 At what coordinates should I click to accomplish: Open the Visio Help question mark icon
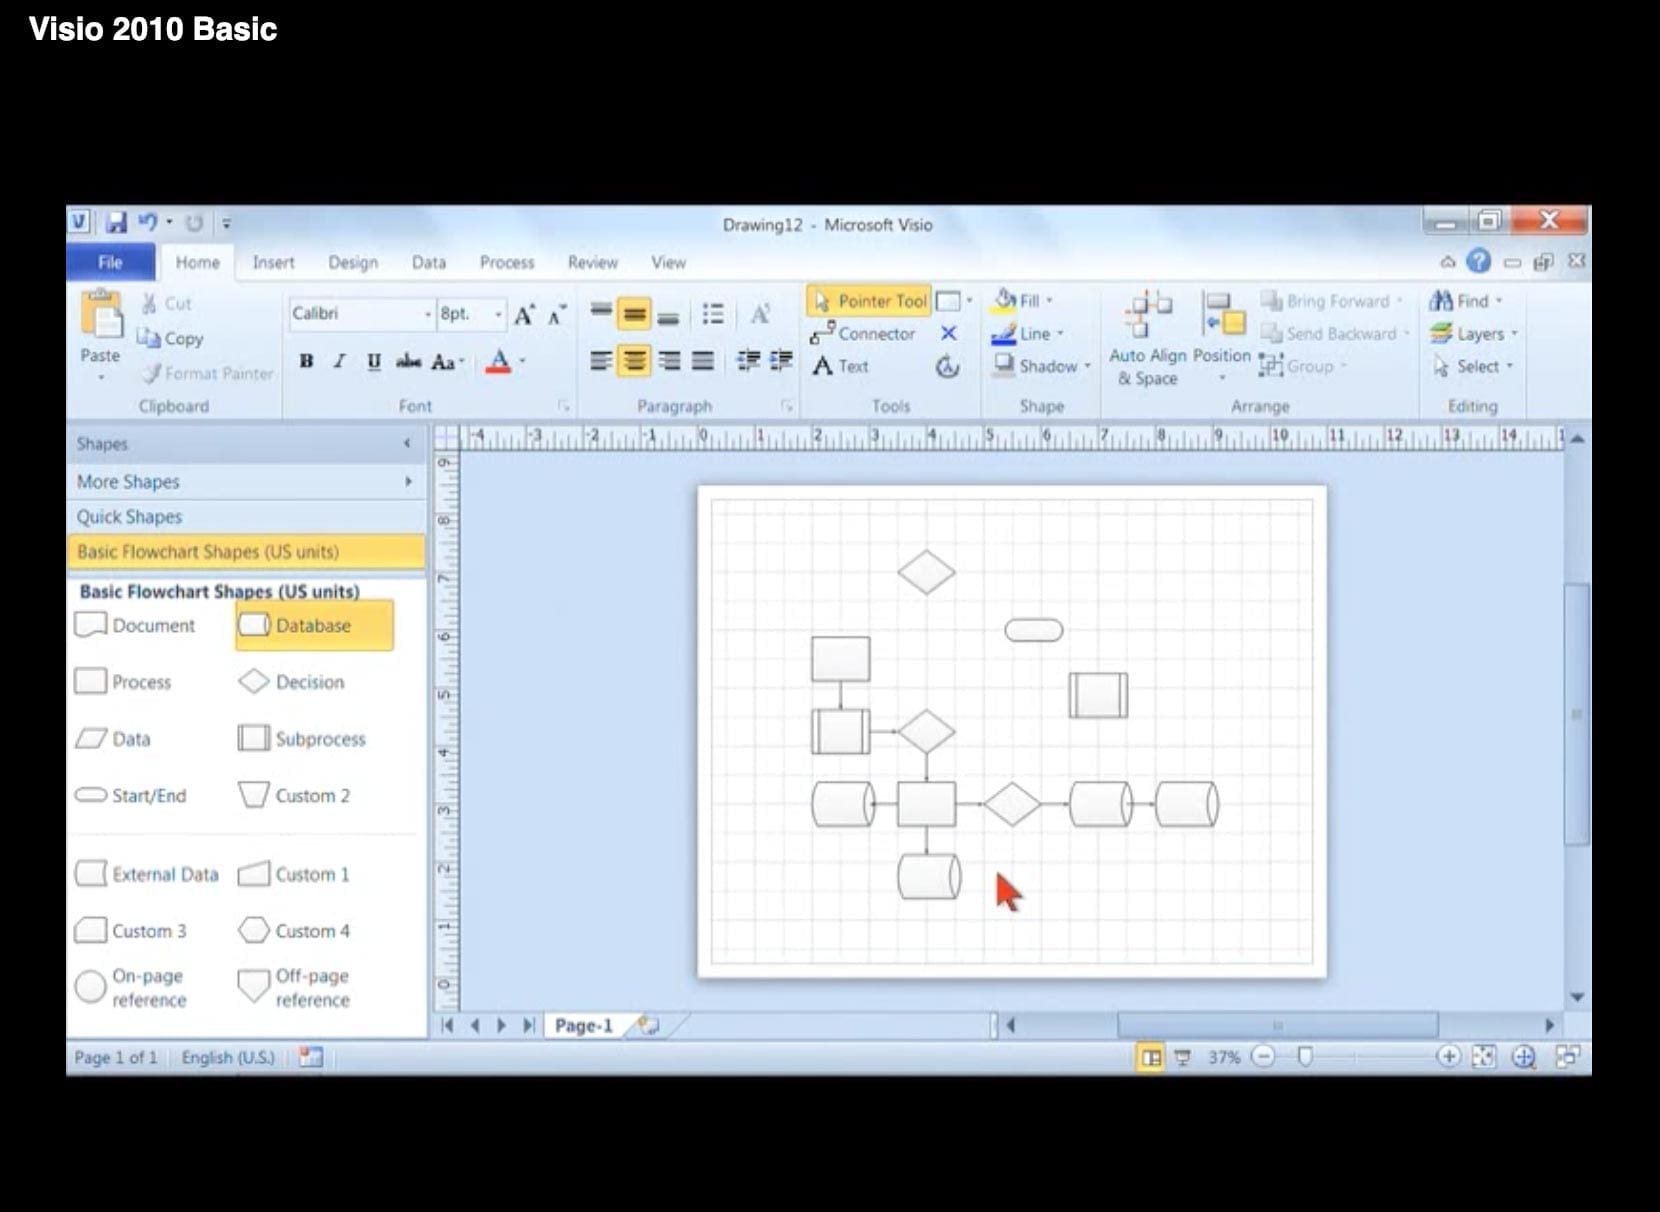point(1478,261)
